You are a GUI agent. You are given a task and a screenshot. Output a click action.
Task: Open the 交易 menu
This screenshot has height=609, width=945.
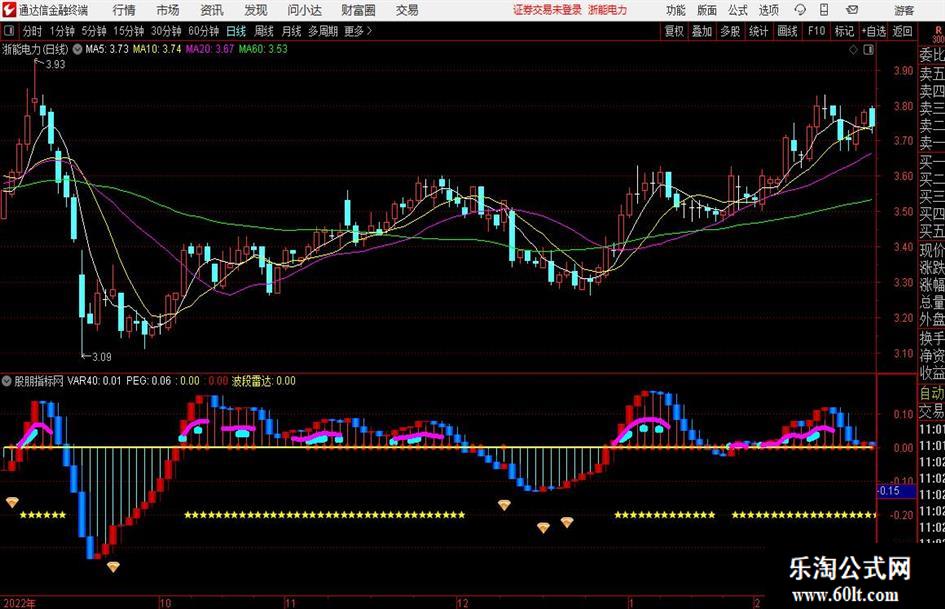(x=407, y=10)
